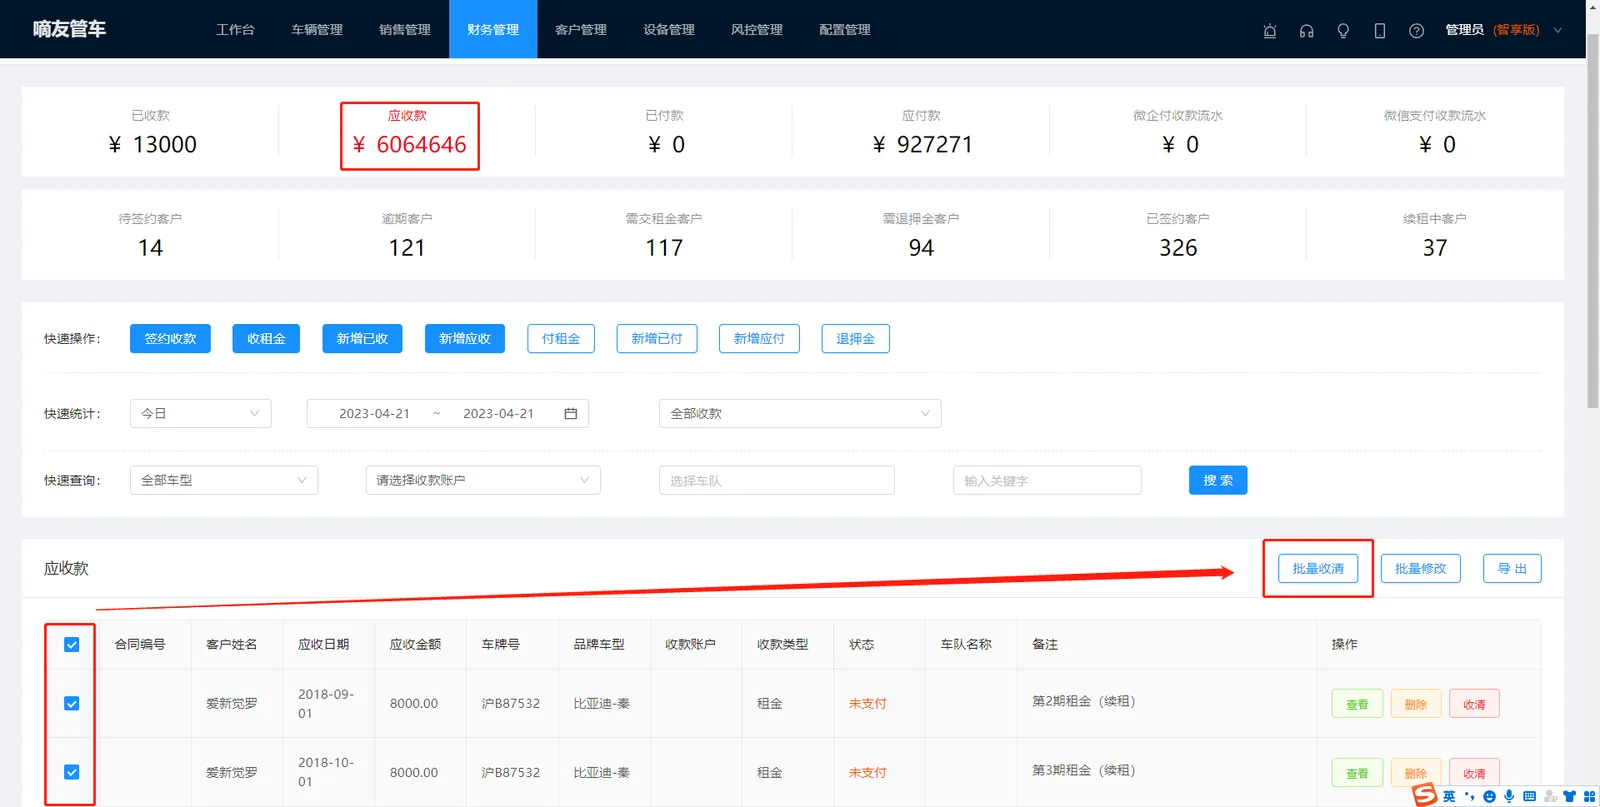Open the help question mark icon
This screenshot has height=807, width=1600.
1416,30
